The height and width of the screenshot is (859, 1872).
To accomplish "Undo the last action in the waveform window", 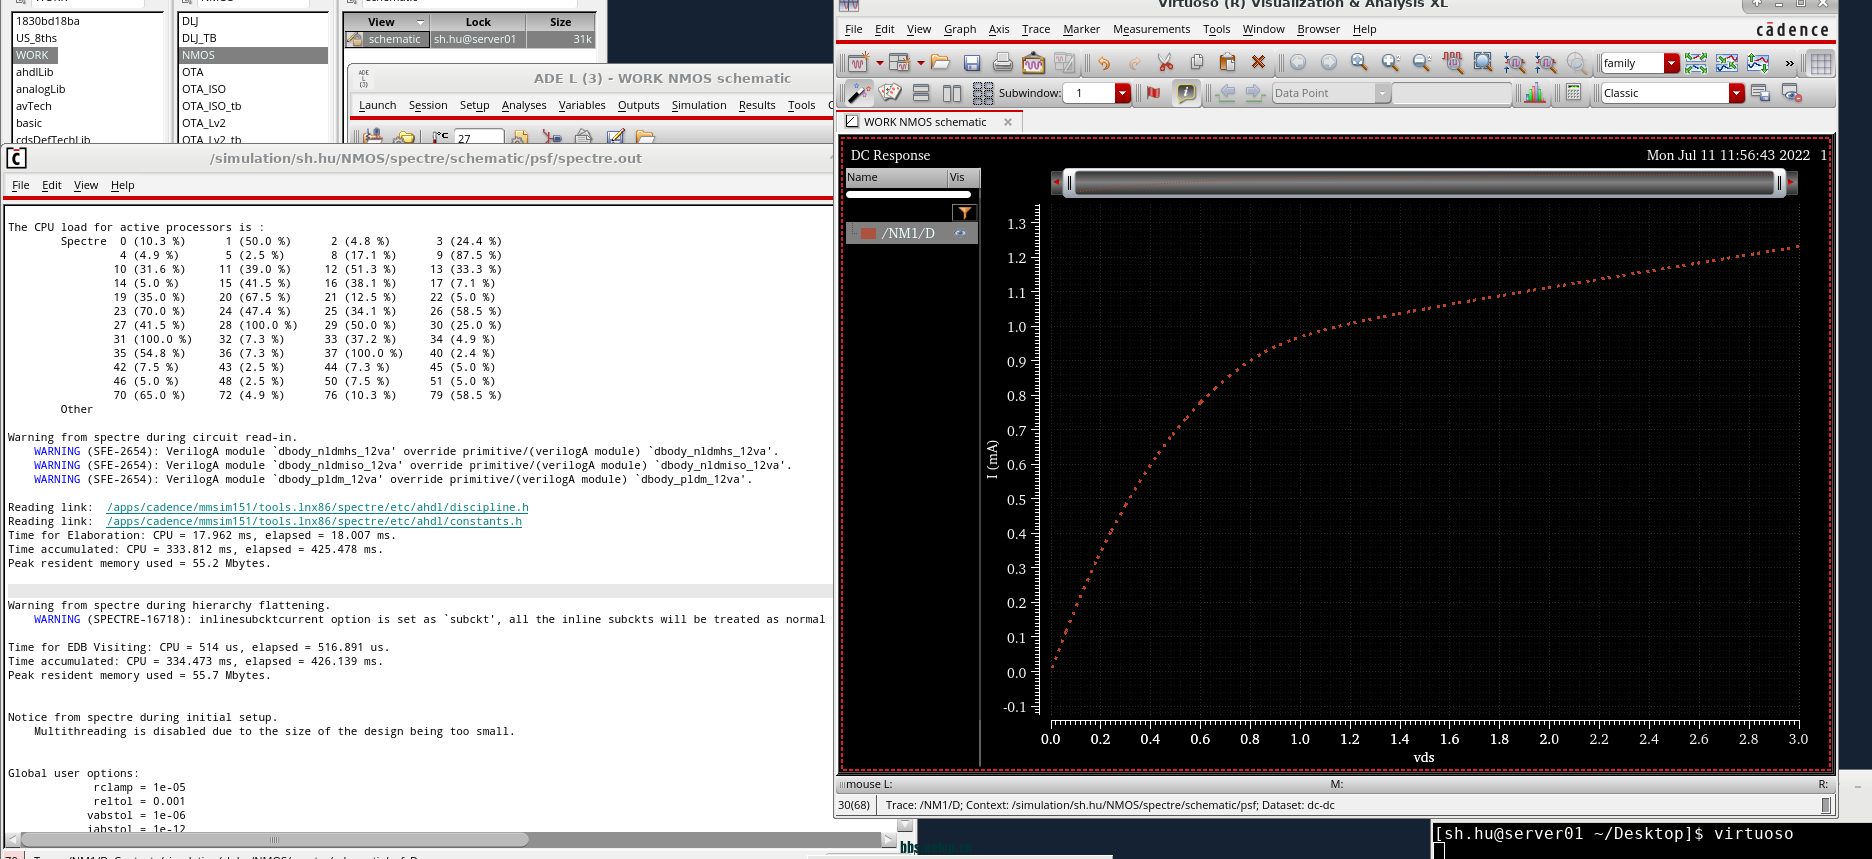I will [1104, 63].
